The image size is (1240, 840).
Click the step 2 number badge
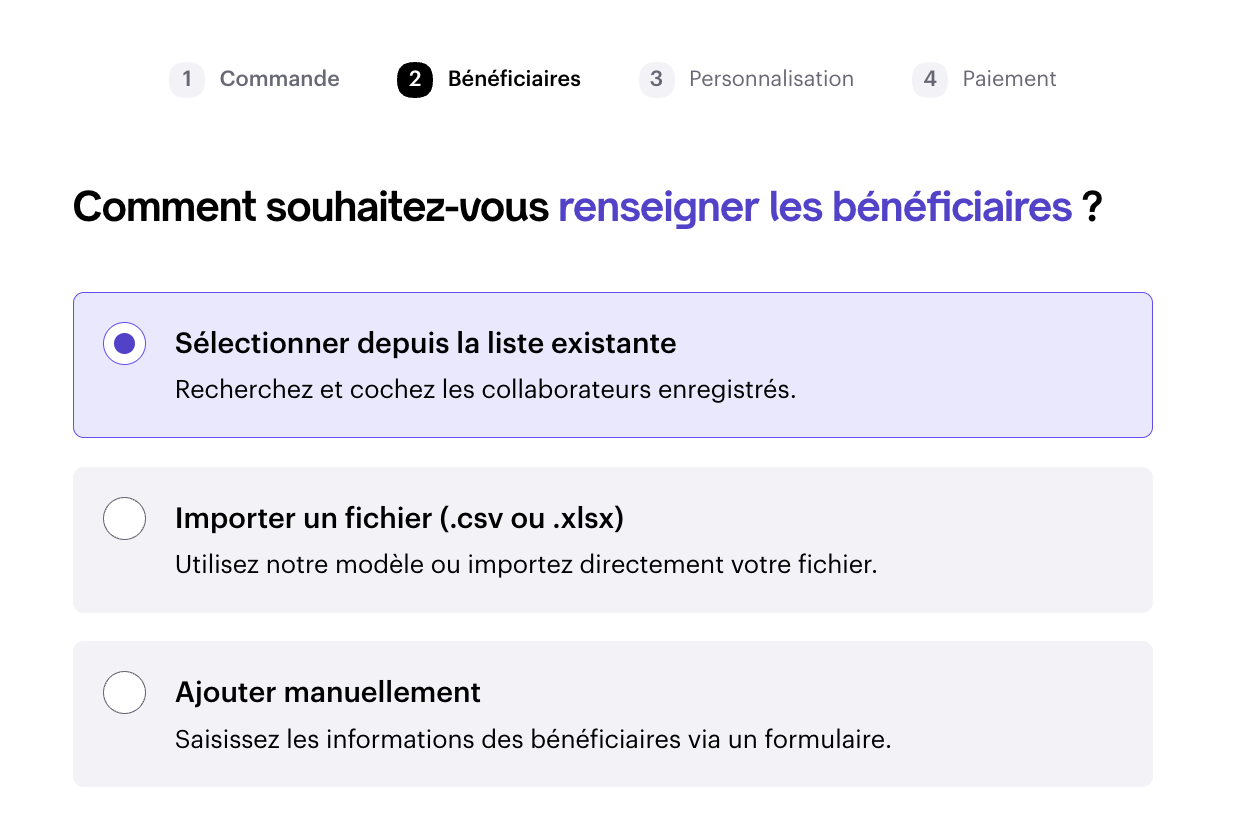coord(415,79)
